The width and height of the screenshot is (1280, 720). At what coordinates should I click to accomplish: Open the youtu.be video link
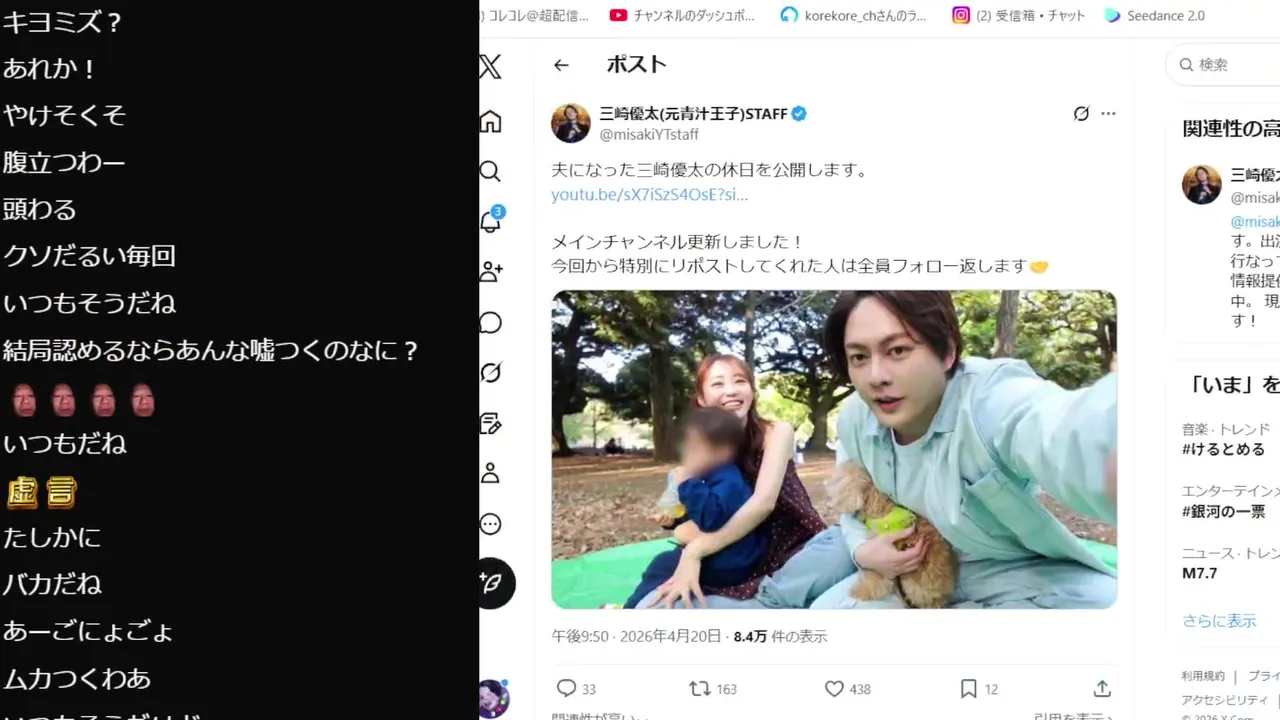(x=649, y=194)
